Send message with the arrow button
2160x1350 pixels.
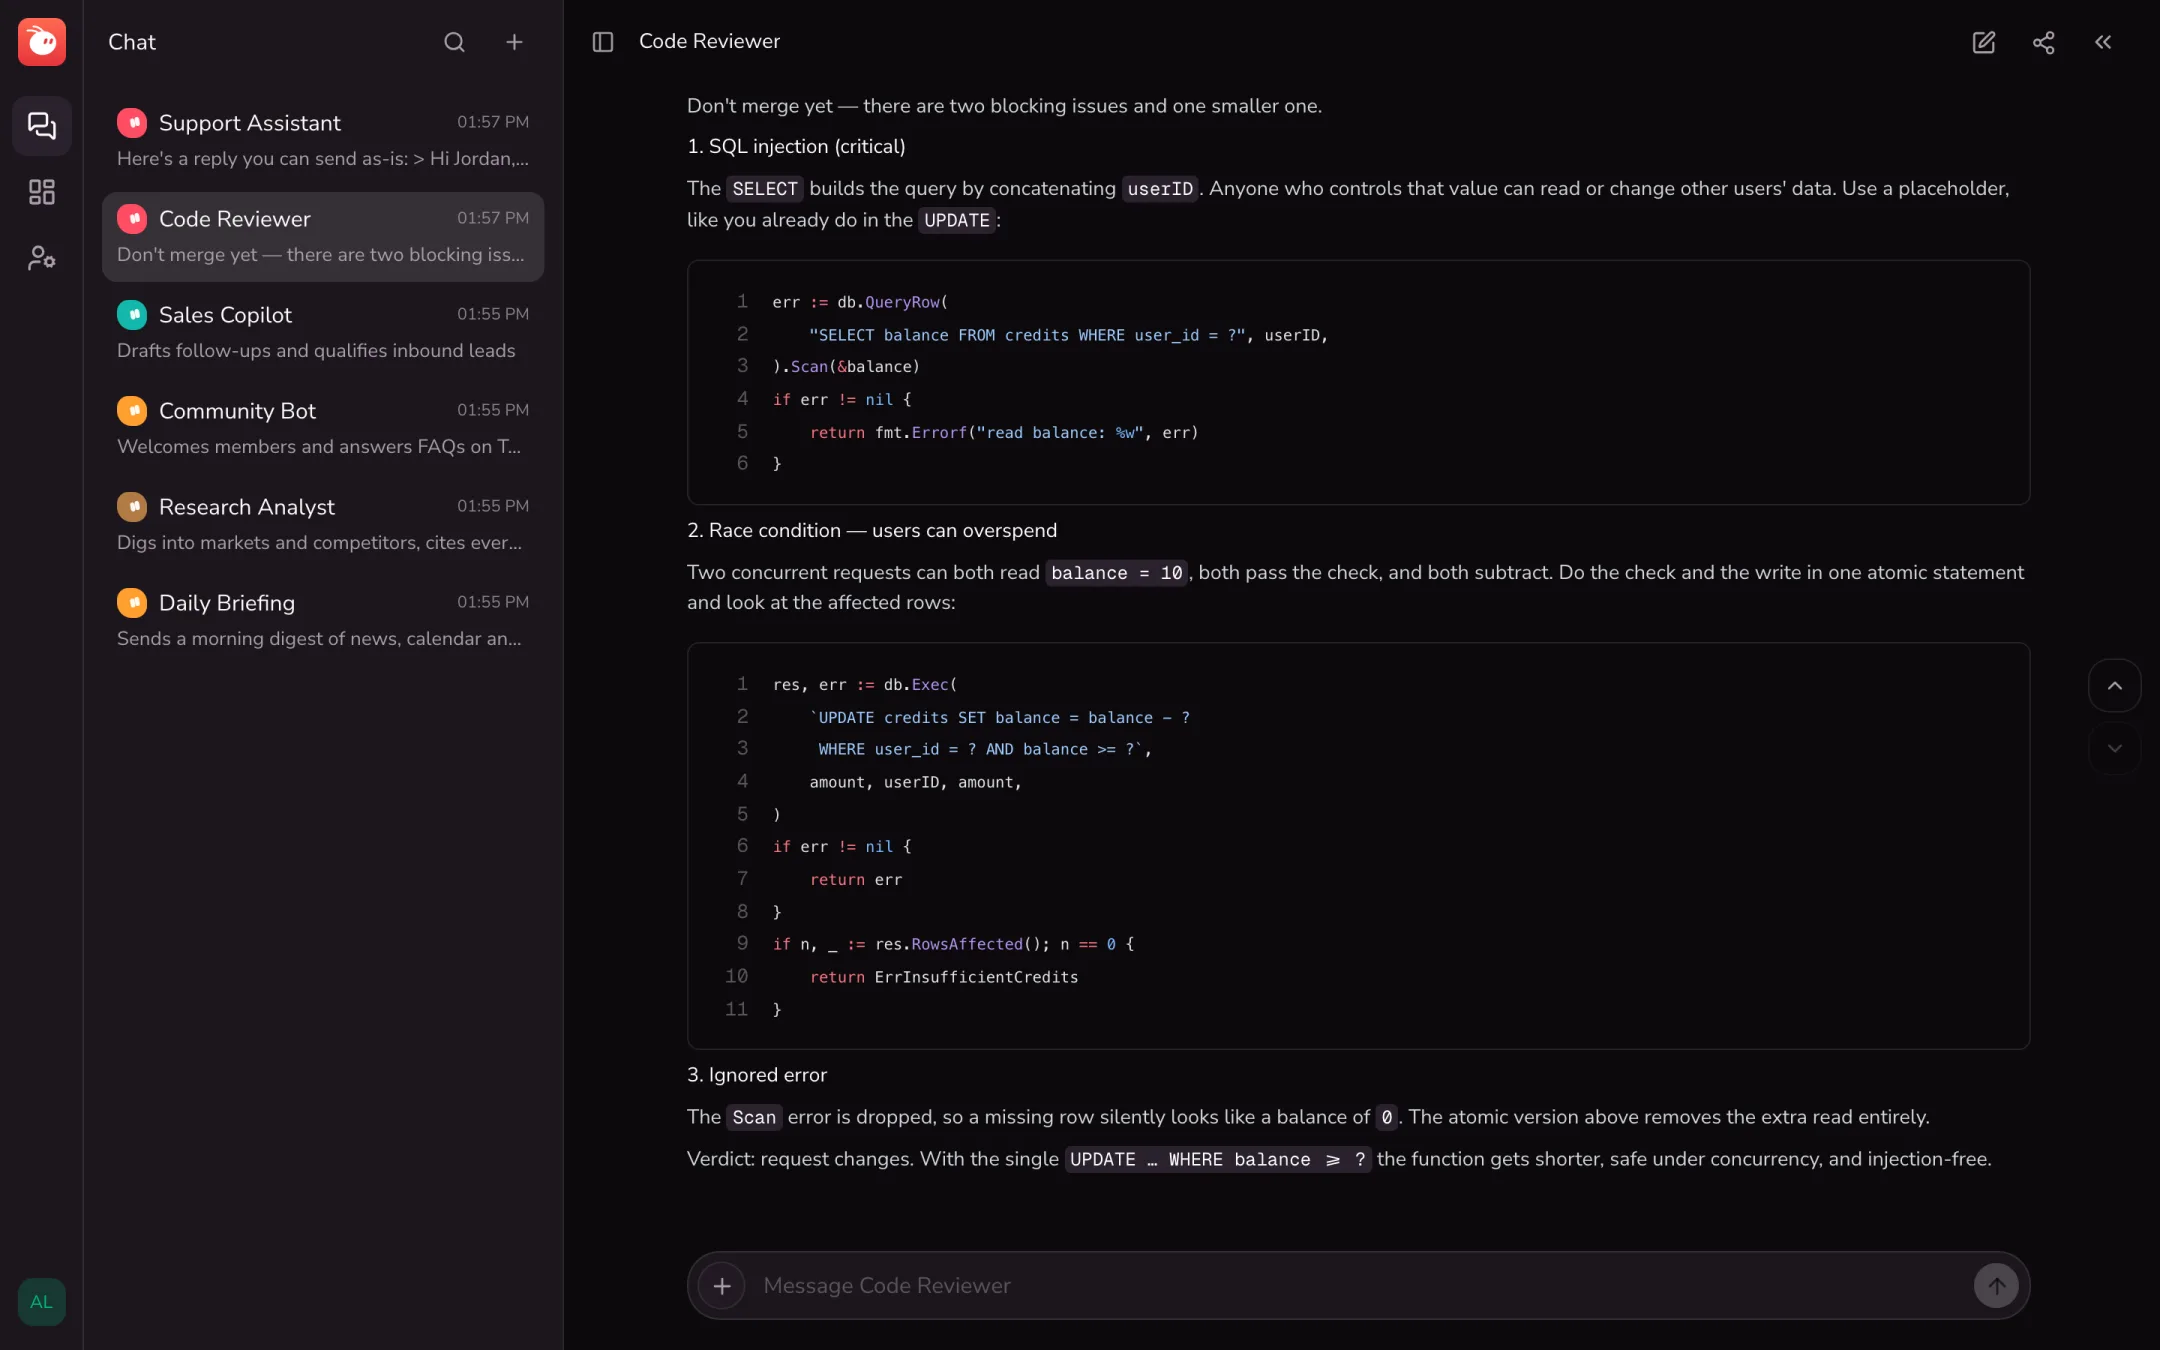1997,1286
